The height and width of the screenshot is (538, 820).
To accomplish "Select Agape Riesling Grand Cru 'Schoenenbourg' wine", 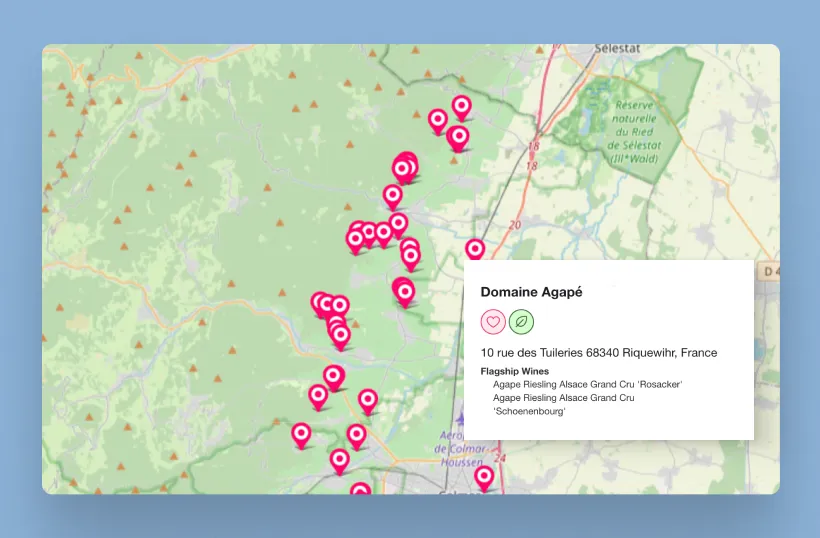I will (x=564, y=404).
